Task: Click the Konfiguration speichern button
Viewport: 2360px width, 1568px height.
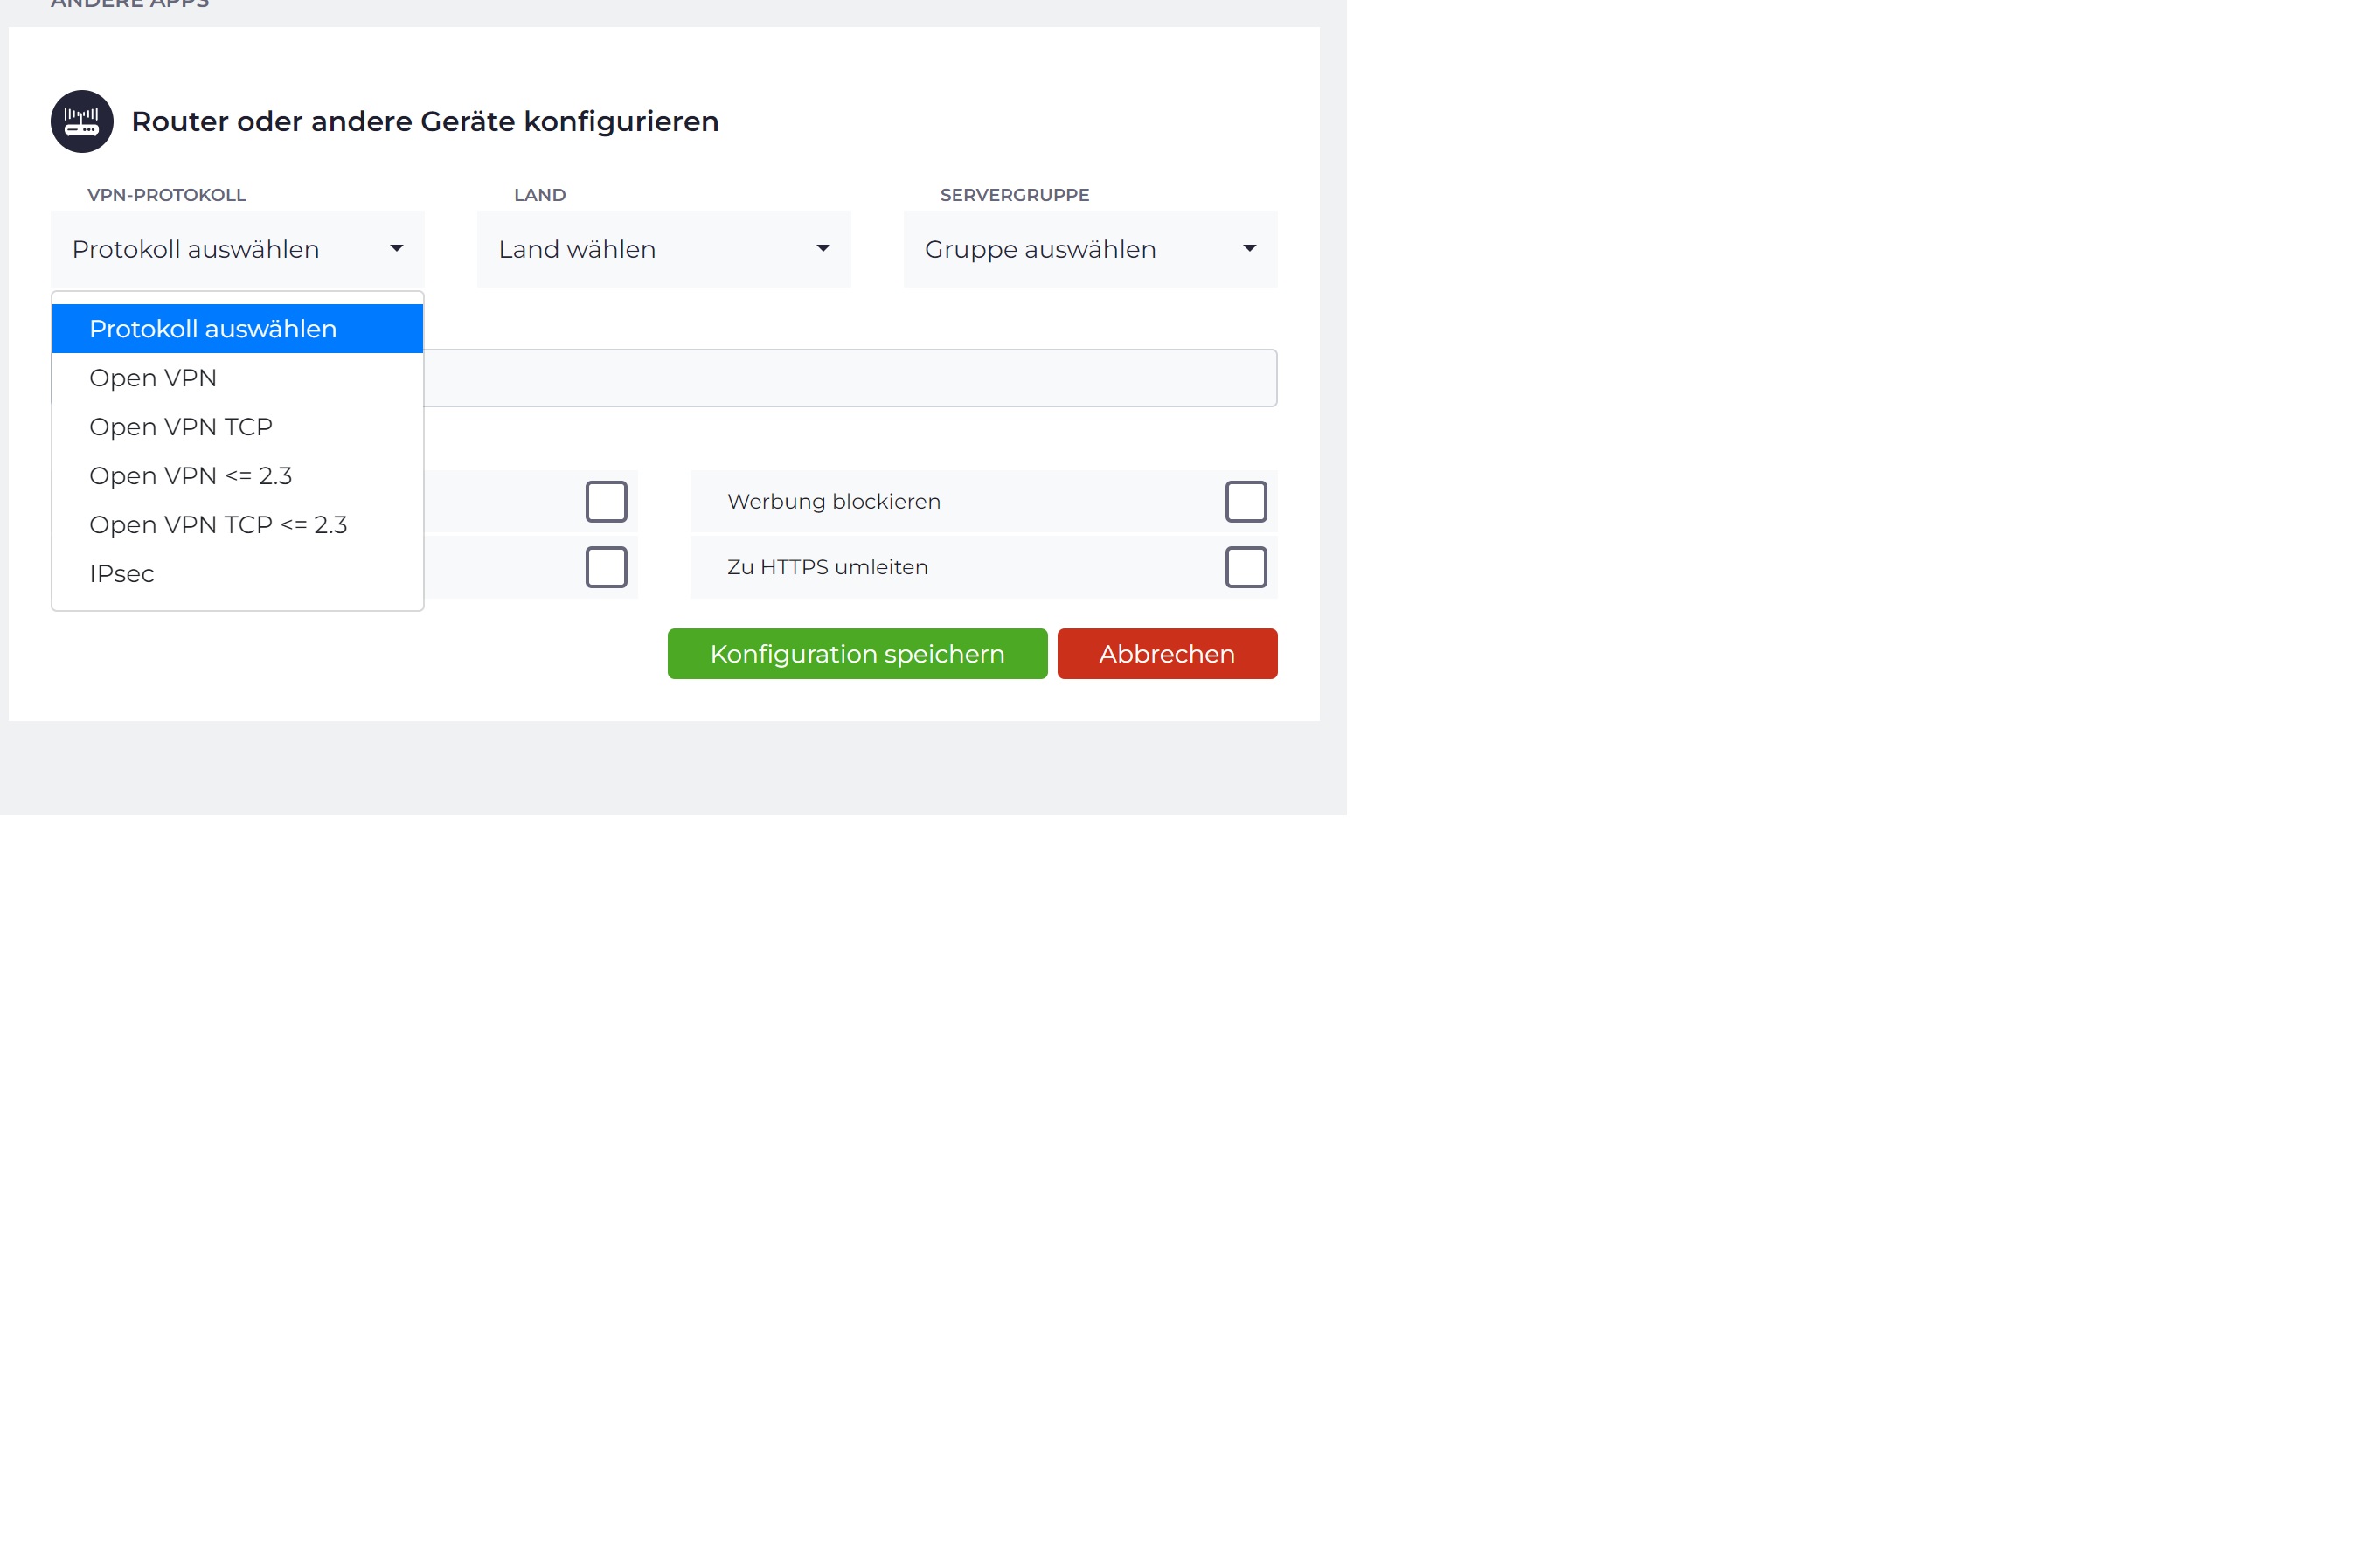Action: tap(857, 654)
